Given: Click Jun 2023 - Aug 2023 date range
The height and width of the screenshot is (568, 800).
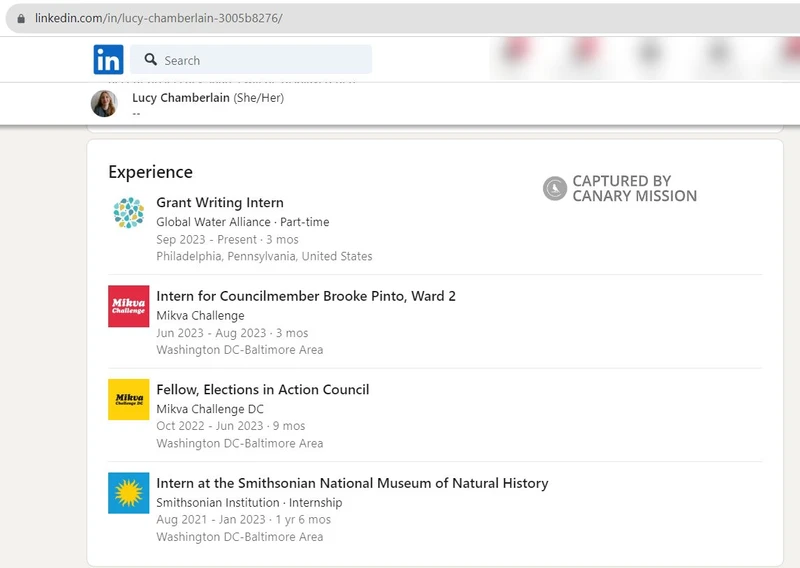Looking at the screenshot, I should [211, 333].
